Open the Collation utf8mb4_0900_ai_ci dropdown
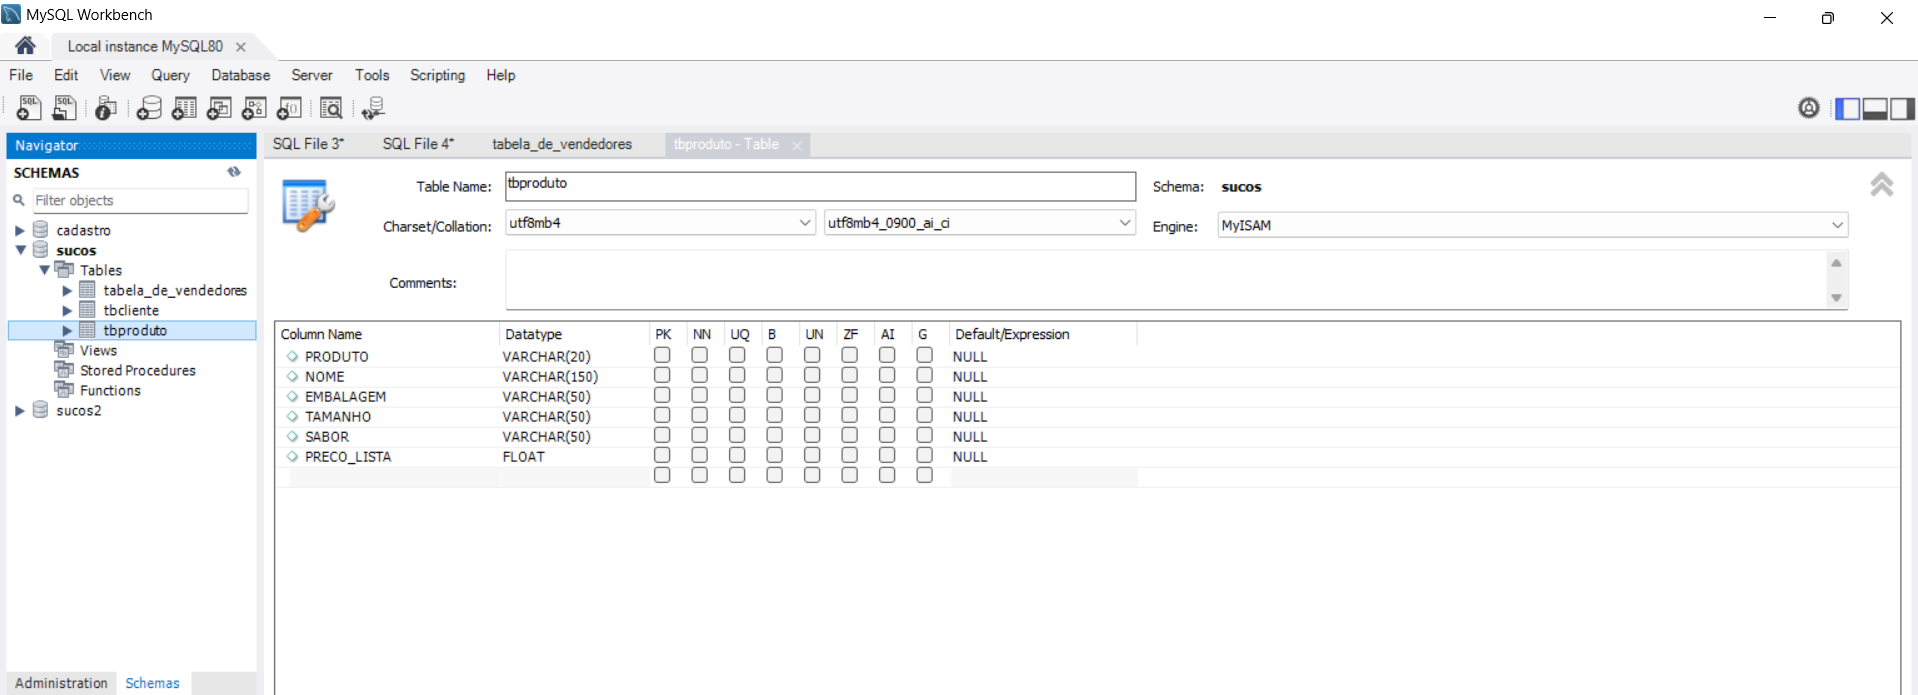The height and width of the screenshot is (695, 1918). pyautogui.click(x=1125, y=223)
